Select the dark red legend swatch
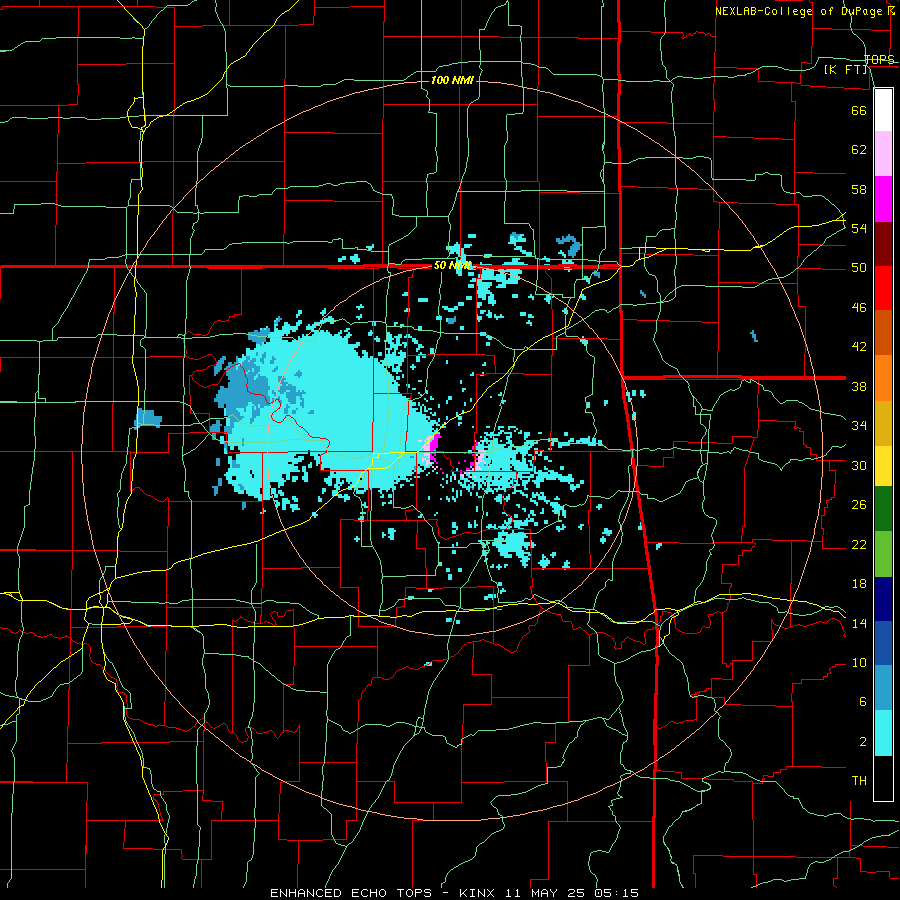 coord(883,243)
